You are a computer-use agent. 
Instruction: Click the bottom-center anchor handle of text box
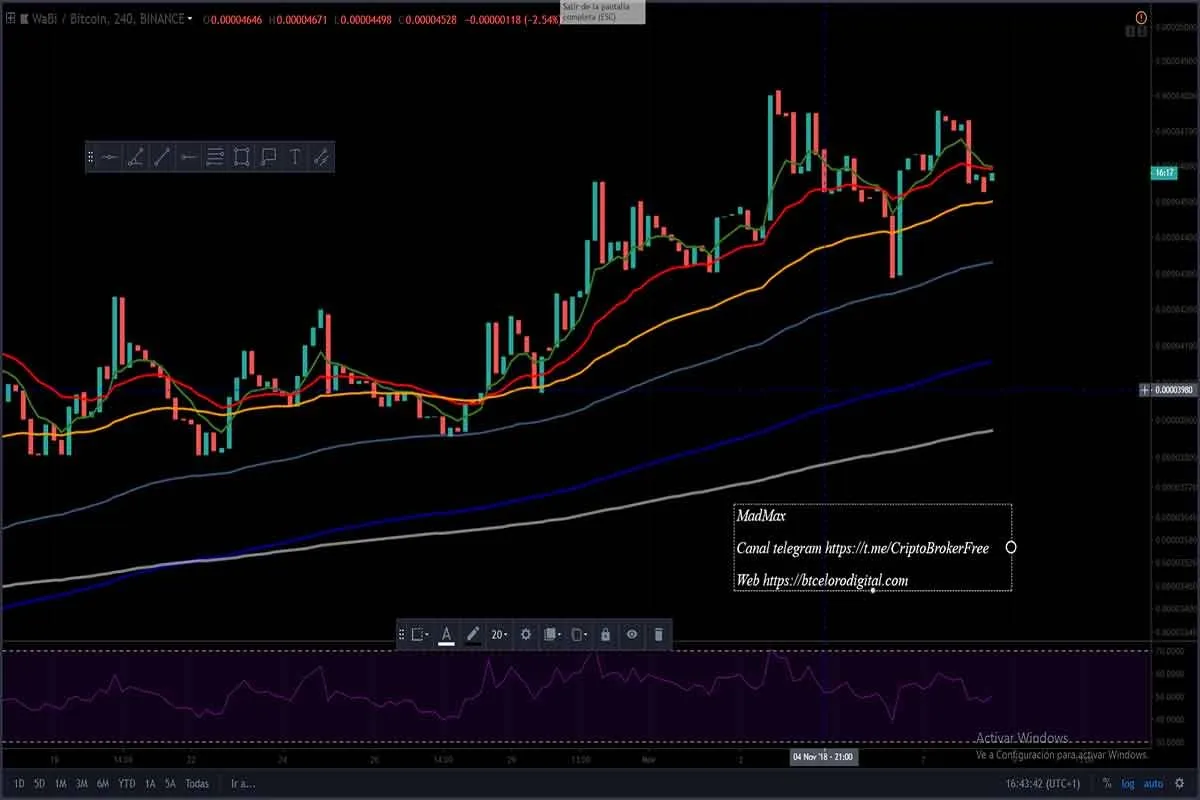coord(873,590)
